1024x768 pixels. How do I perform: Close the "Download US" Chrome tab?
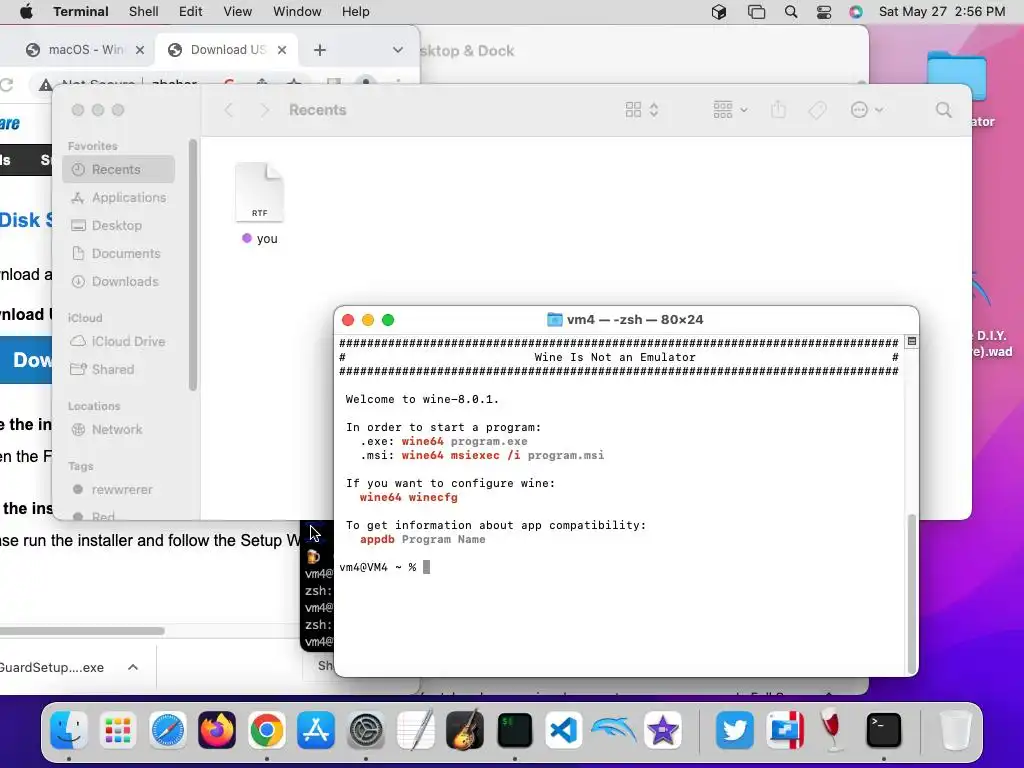click(x=282, y=50)
